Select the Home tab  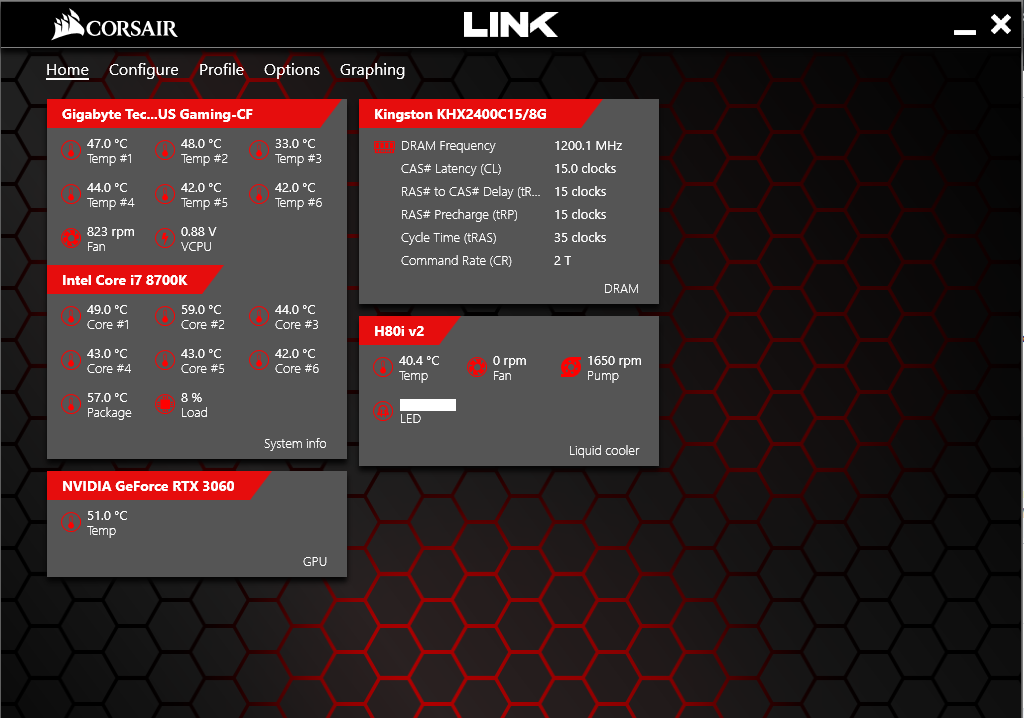click(67, 70)
